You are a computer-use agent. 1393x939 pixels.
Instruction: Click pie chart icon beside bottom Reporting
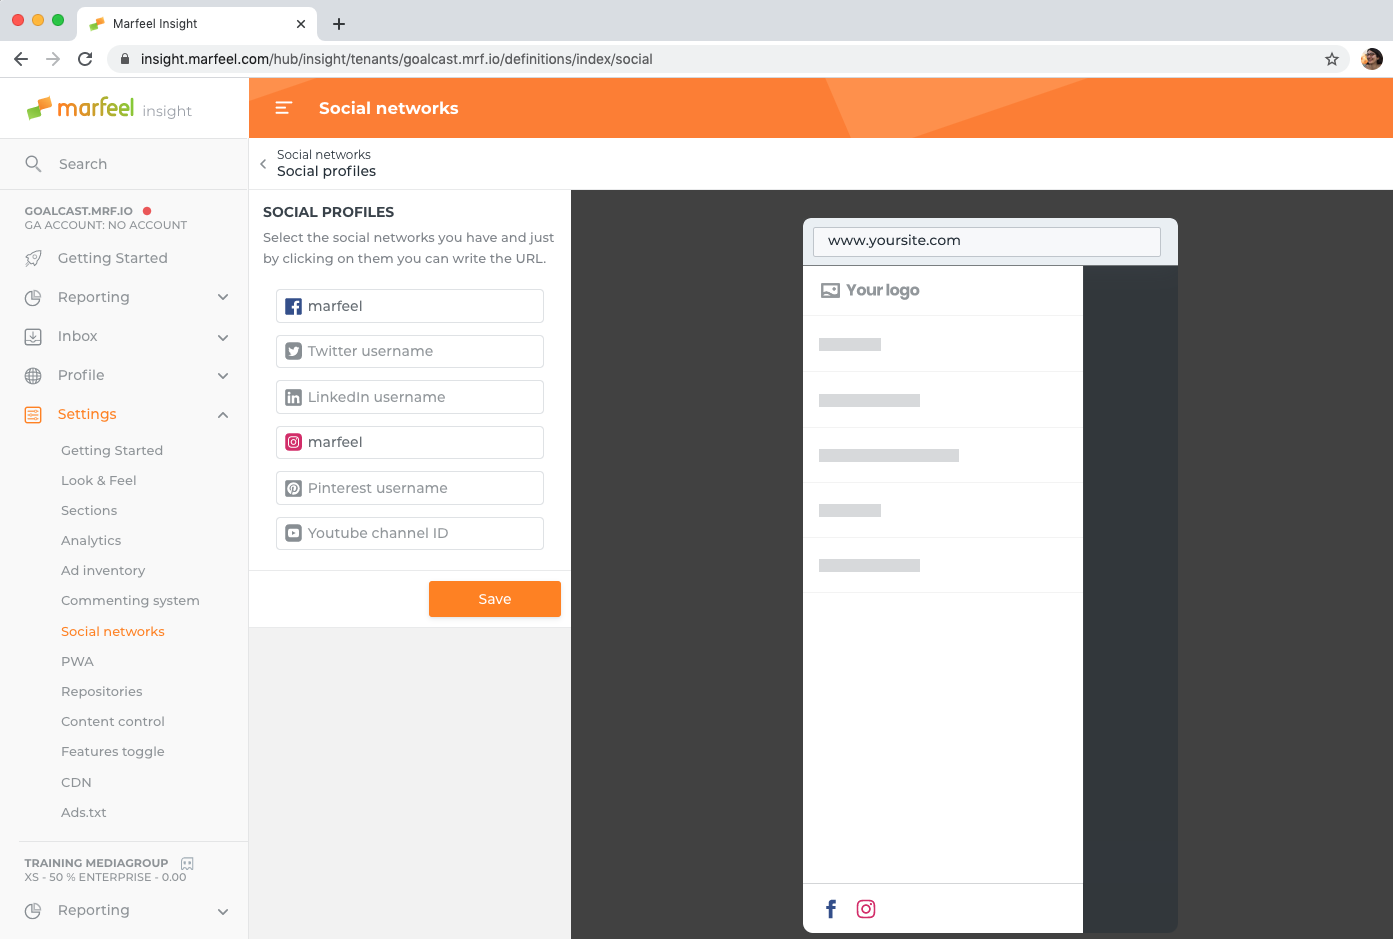coord(33,911)
